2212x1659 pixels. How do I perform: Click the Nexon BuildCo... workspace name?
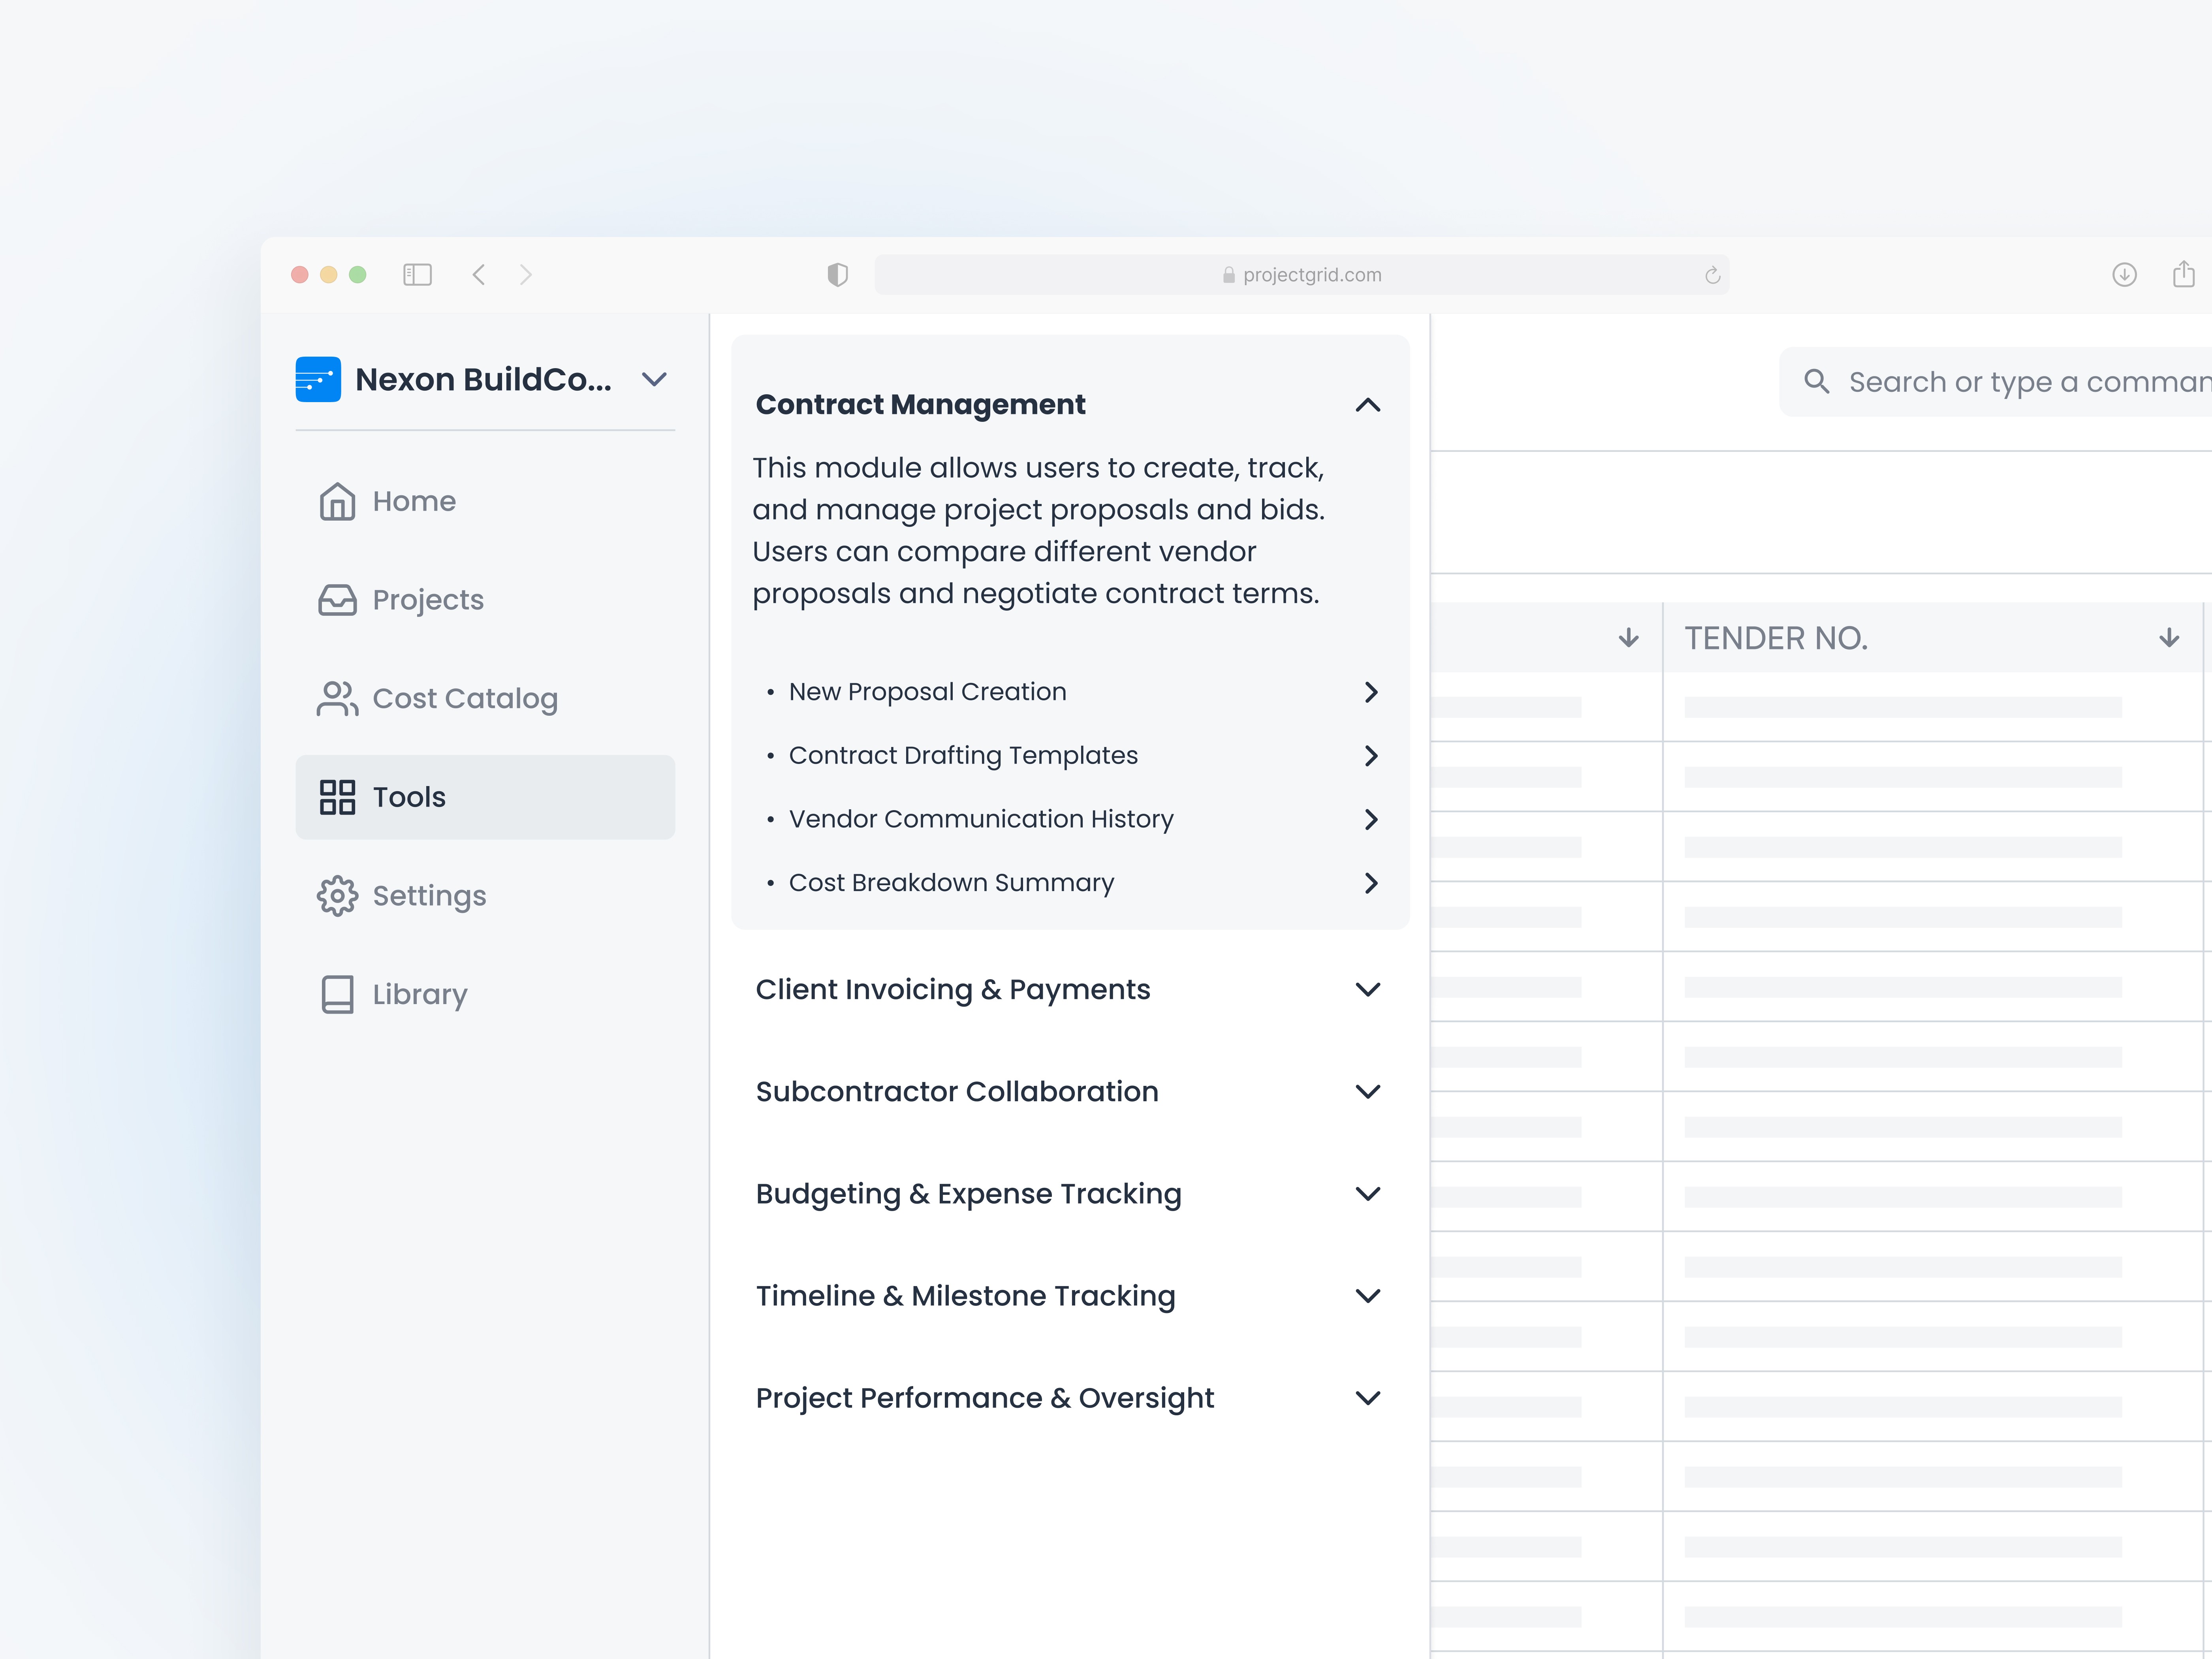pos(483,380)
